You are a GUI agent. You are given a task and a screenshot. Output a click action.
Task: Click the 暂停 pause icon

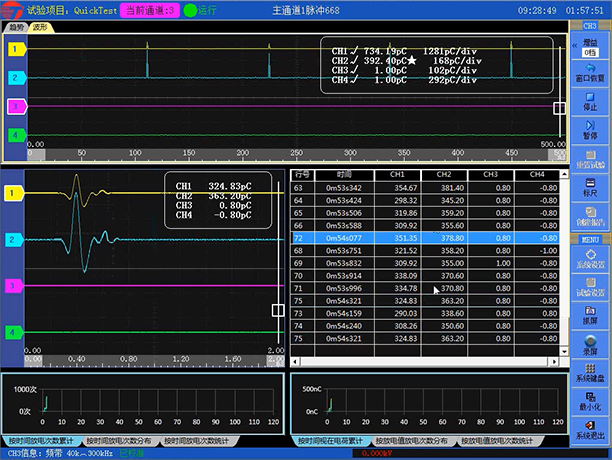590,128
